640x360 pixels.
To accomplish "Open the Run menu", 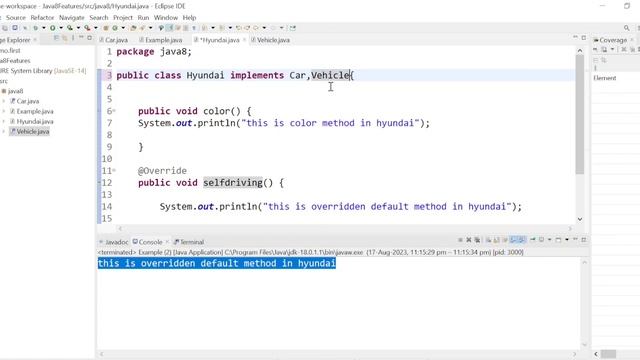I will coord(143,18).
